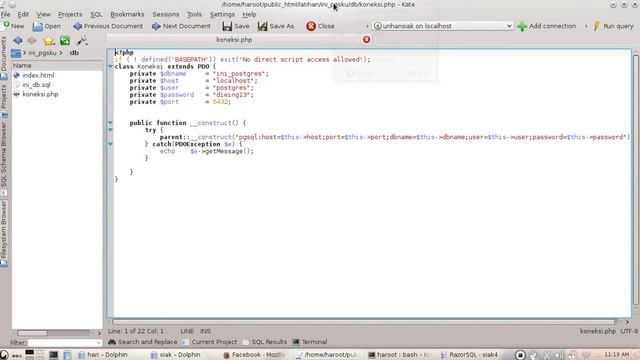This screenshot has height=360, width=640.
Task: Switch to Facebook Mozilla taskbar window
Action: pyautogui.click(x=254, y=355)
